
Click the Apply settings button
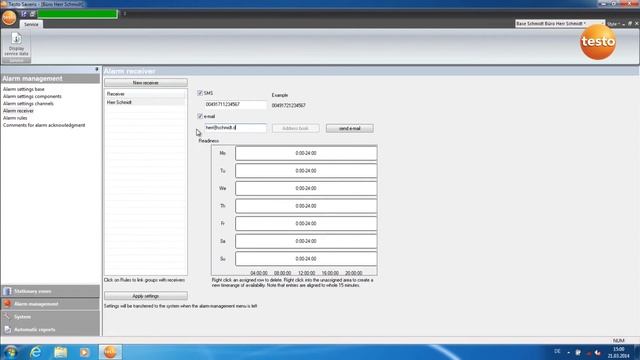(146, 296)
